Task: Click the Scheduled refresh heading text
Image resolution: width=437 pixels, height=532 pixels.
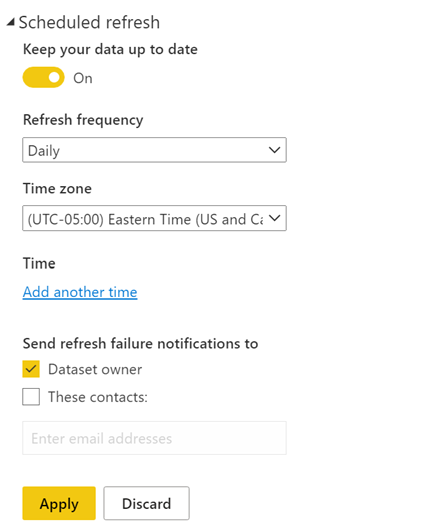Action: tap(89, 23)
